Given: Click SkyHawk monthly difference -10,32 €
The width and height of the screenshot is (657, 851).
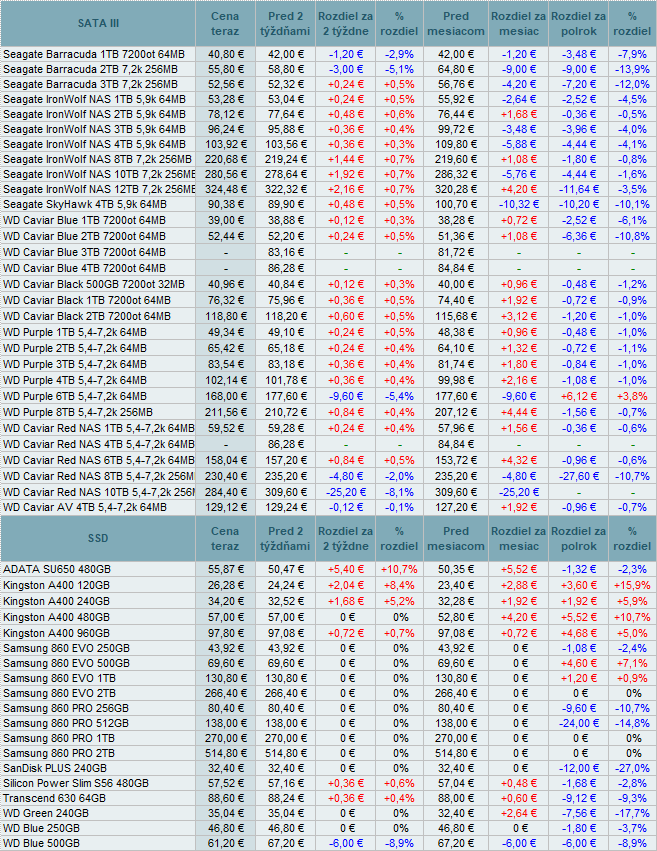Looking at the screenshot, I should (519, 205).
